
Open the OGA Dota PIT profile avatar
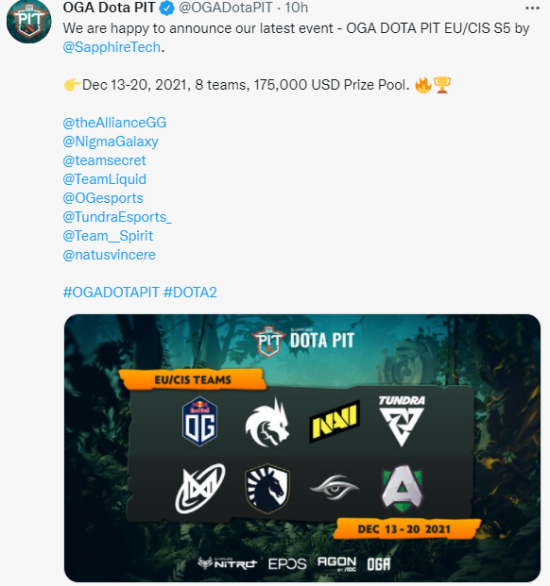point(29,21)
